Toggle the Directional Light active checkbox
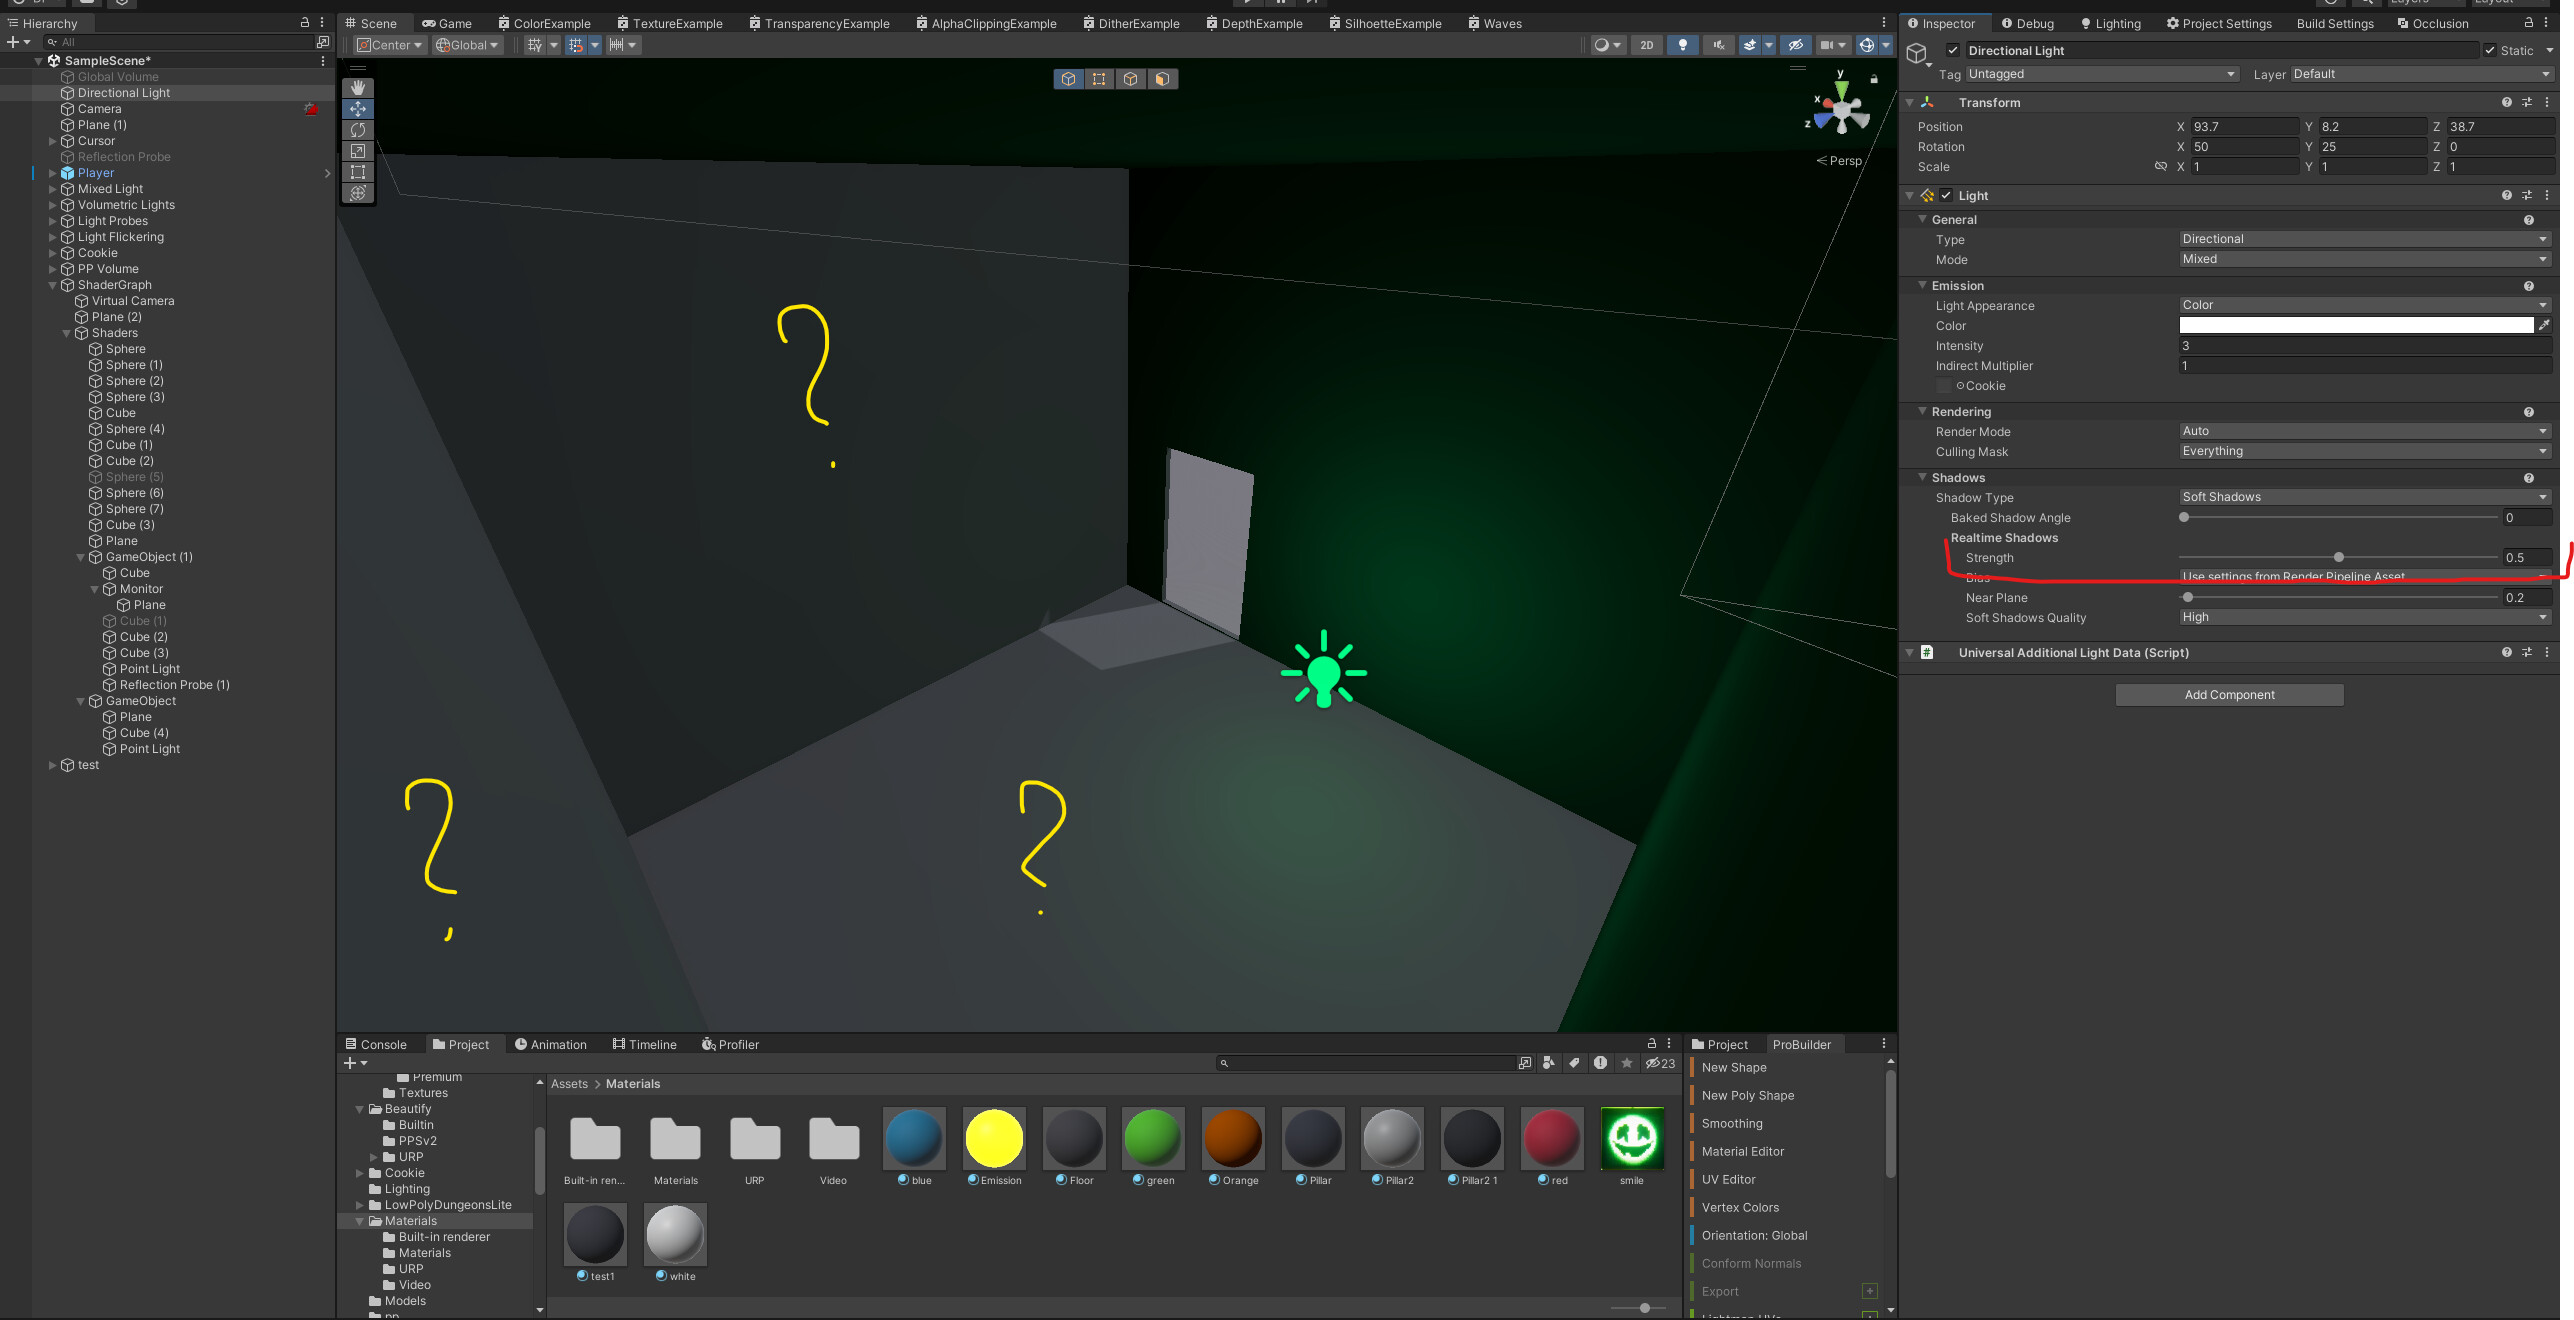This screenshot has height=1320, width=2574. (1953, 50)
